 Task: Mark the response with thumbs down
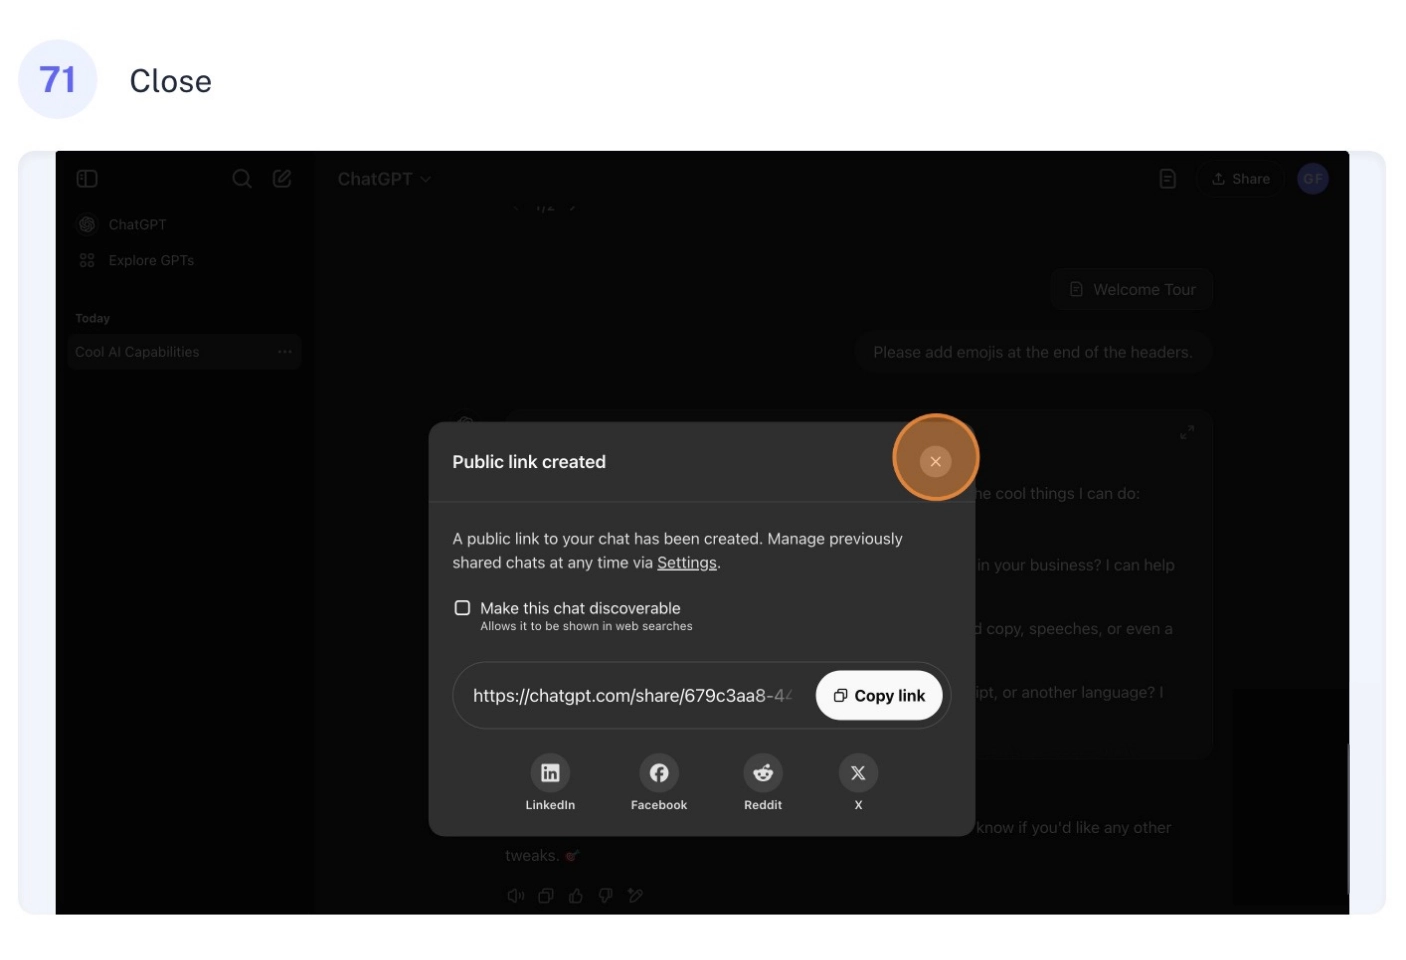605,896
